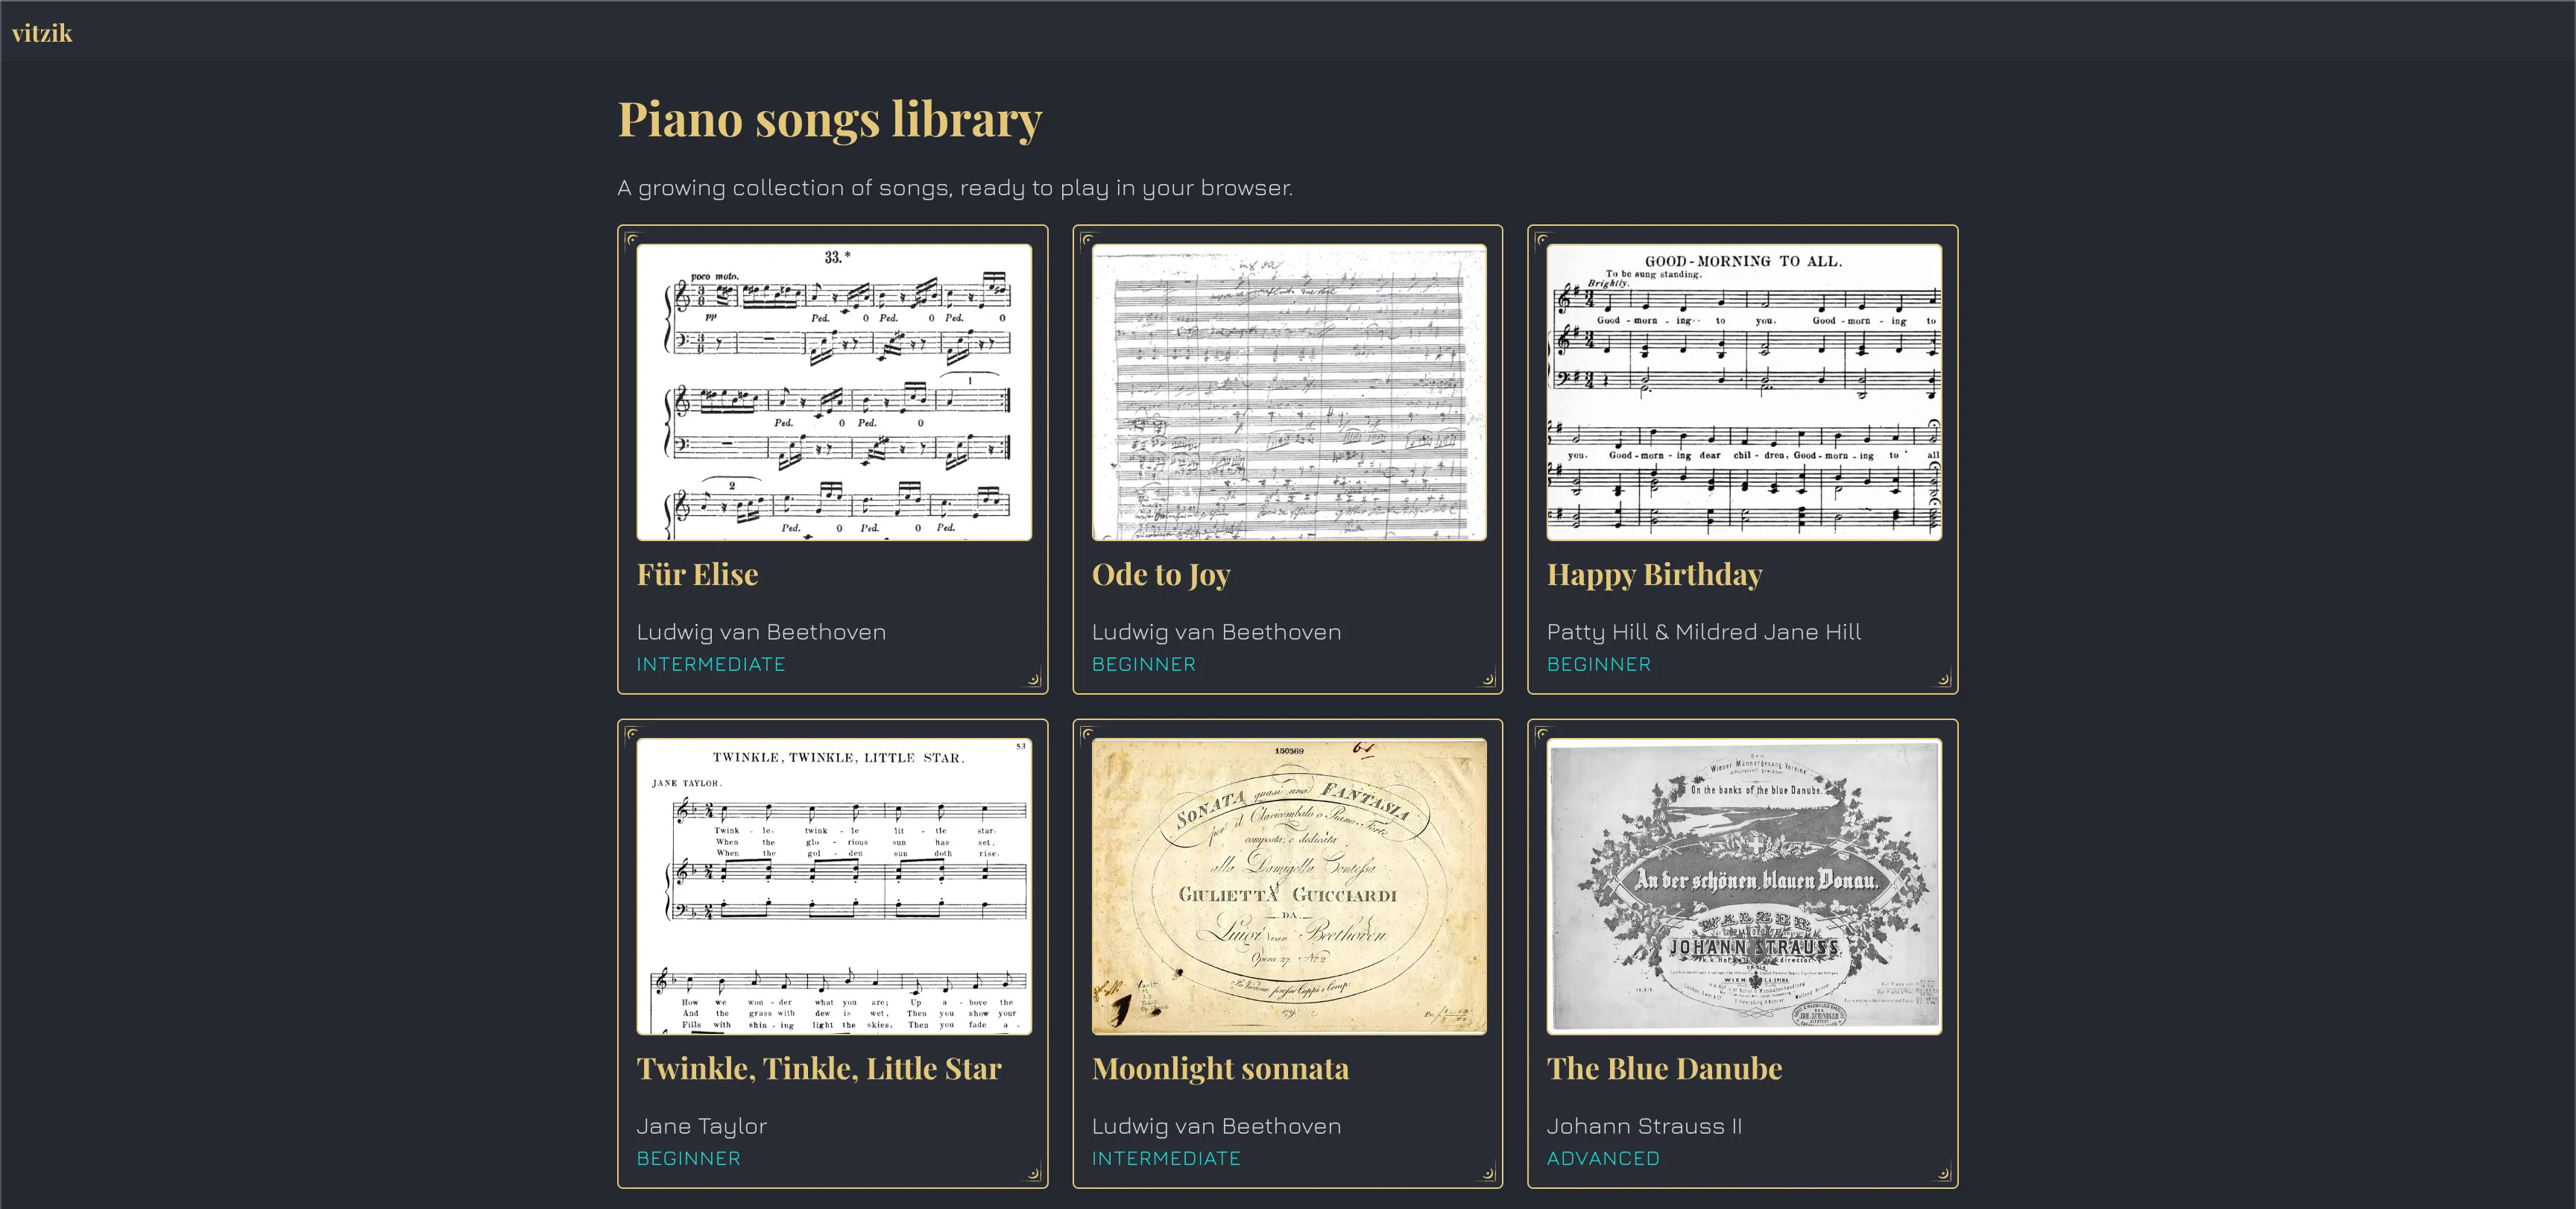Open the Ode to Joy manuscript thumbnail
The height and width of the screenshot is (1209, 2576).
click(x=1289, y=392)
